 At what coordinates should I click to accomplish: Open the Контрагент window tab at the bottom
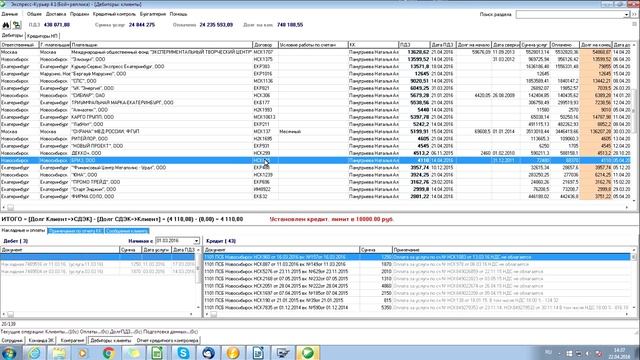point(72,340)
